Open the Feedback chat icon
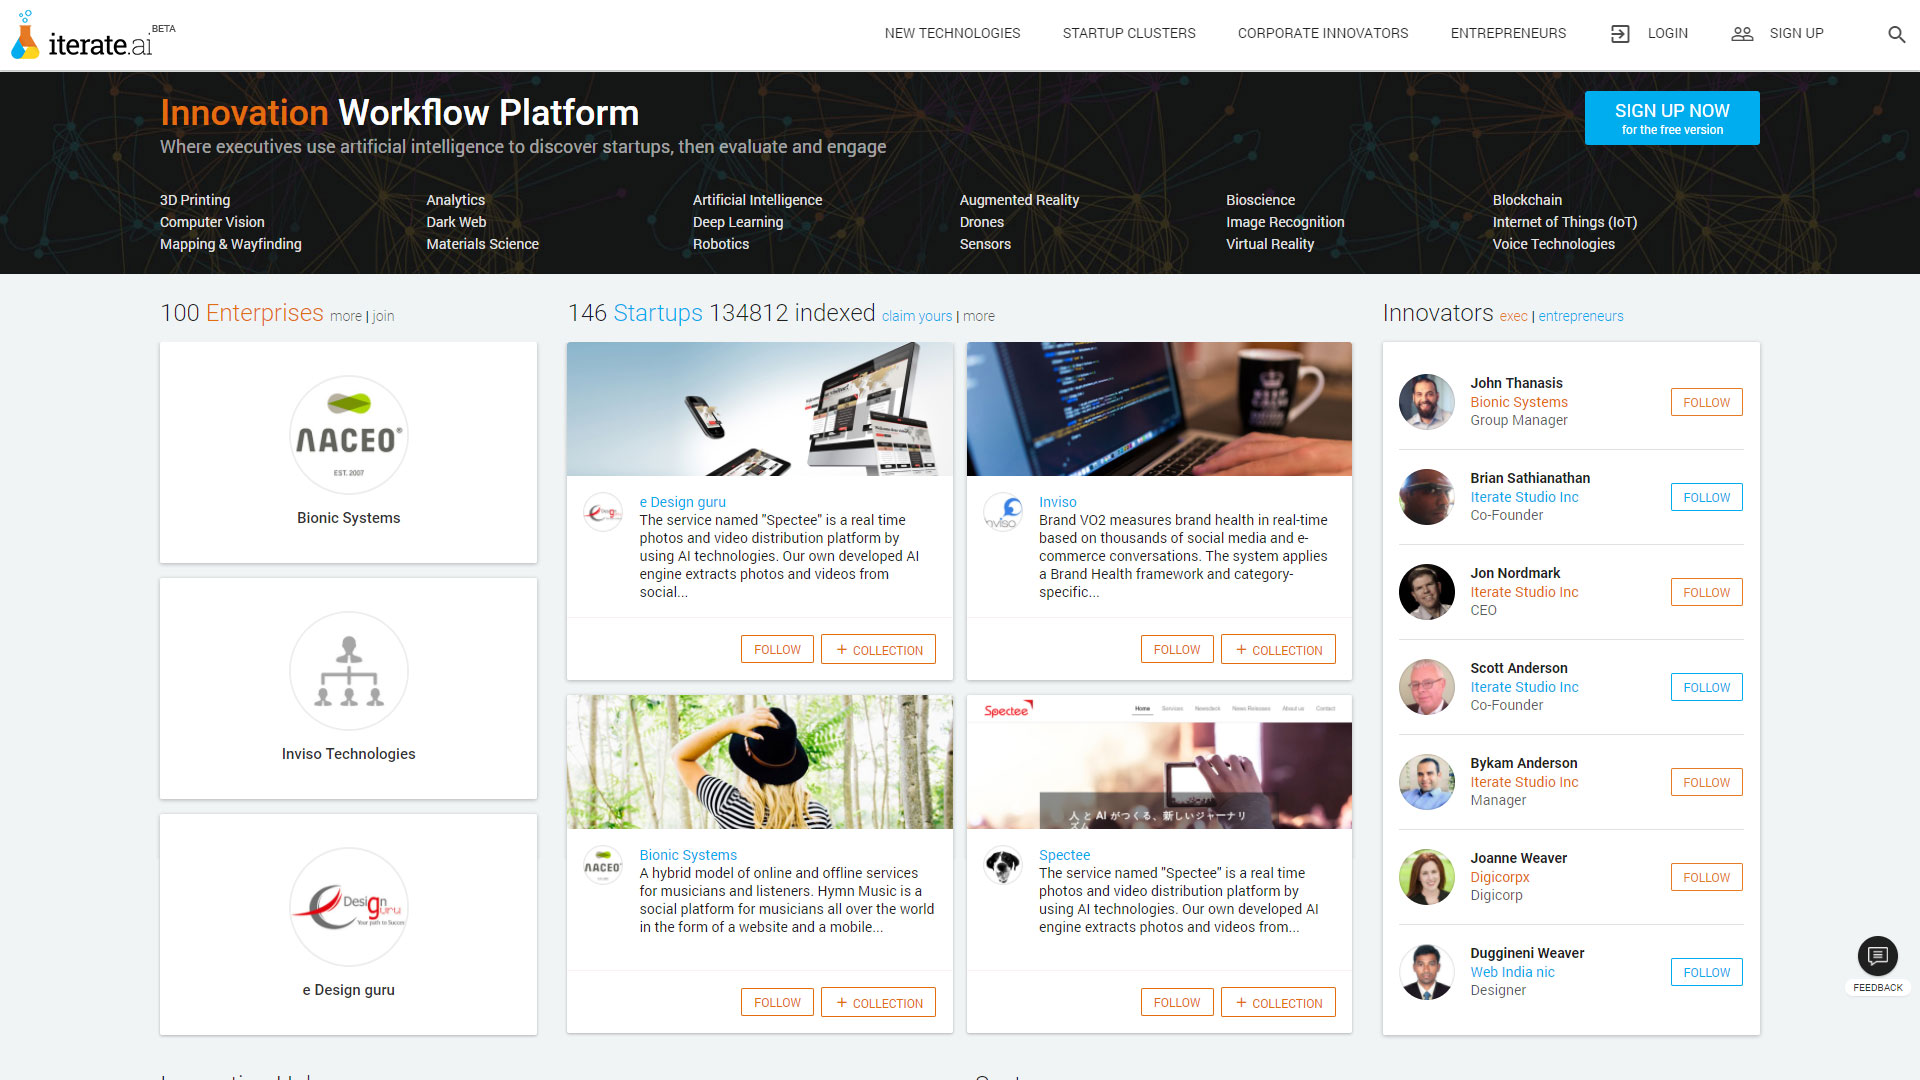The height and width of the screenshot is (1080, 1920). (1877, 956)
